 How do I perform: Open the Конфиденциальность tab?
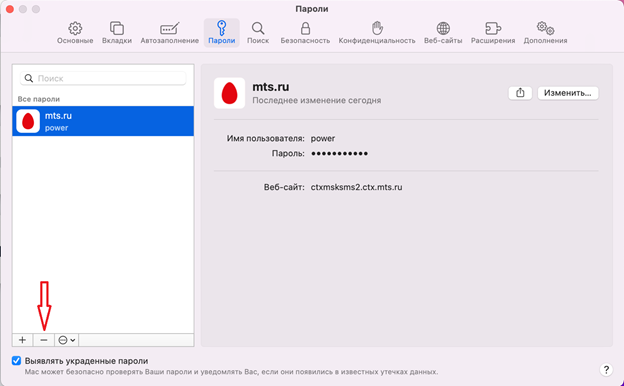pyautogui.click(x=377, y=33)
